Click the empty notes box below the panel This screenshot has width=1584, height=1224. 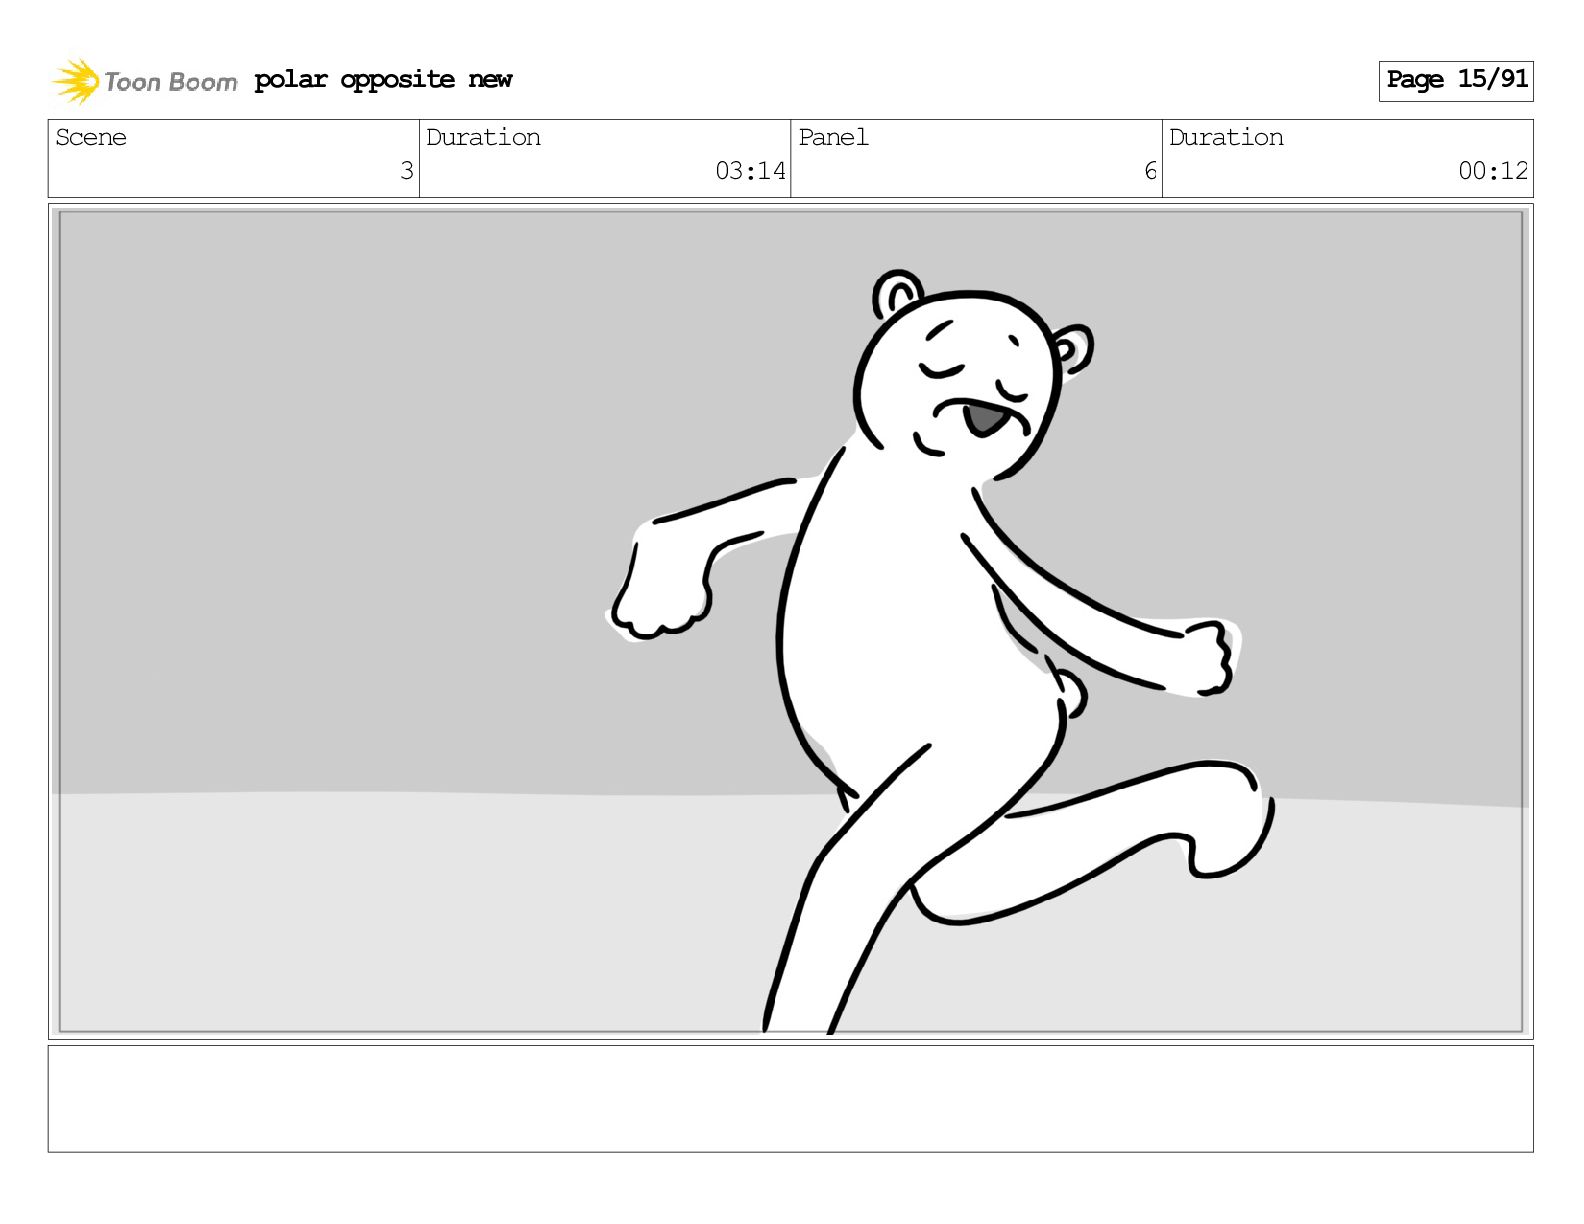790,1099
